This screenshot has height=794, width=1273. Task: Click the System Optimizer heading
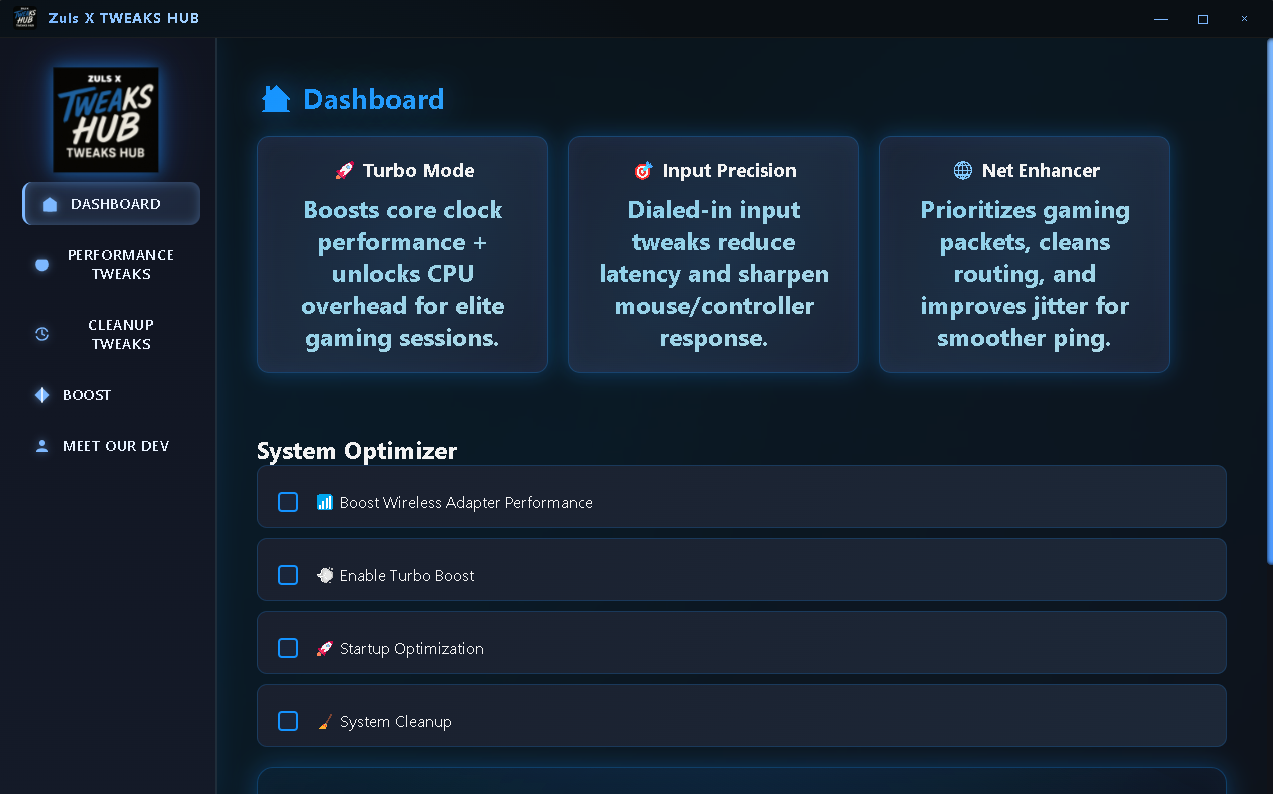coord(357,451)
